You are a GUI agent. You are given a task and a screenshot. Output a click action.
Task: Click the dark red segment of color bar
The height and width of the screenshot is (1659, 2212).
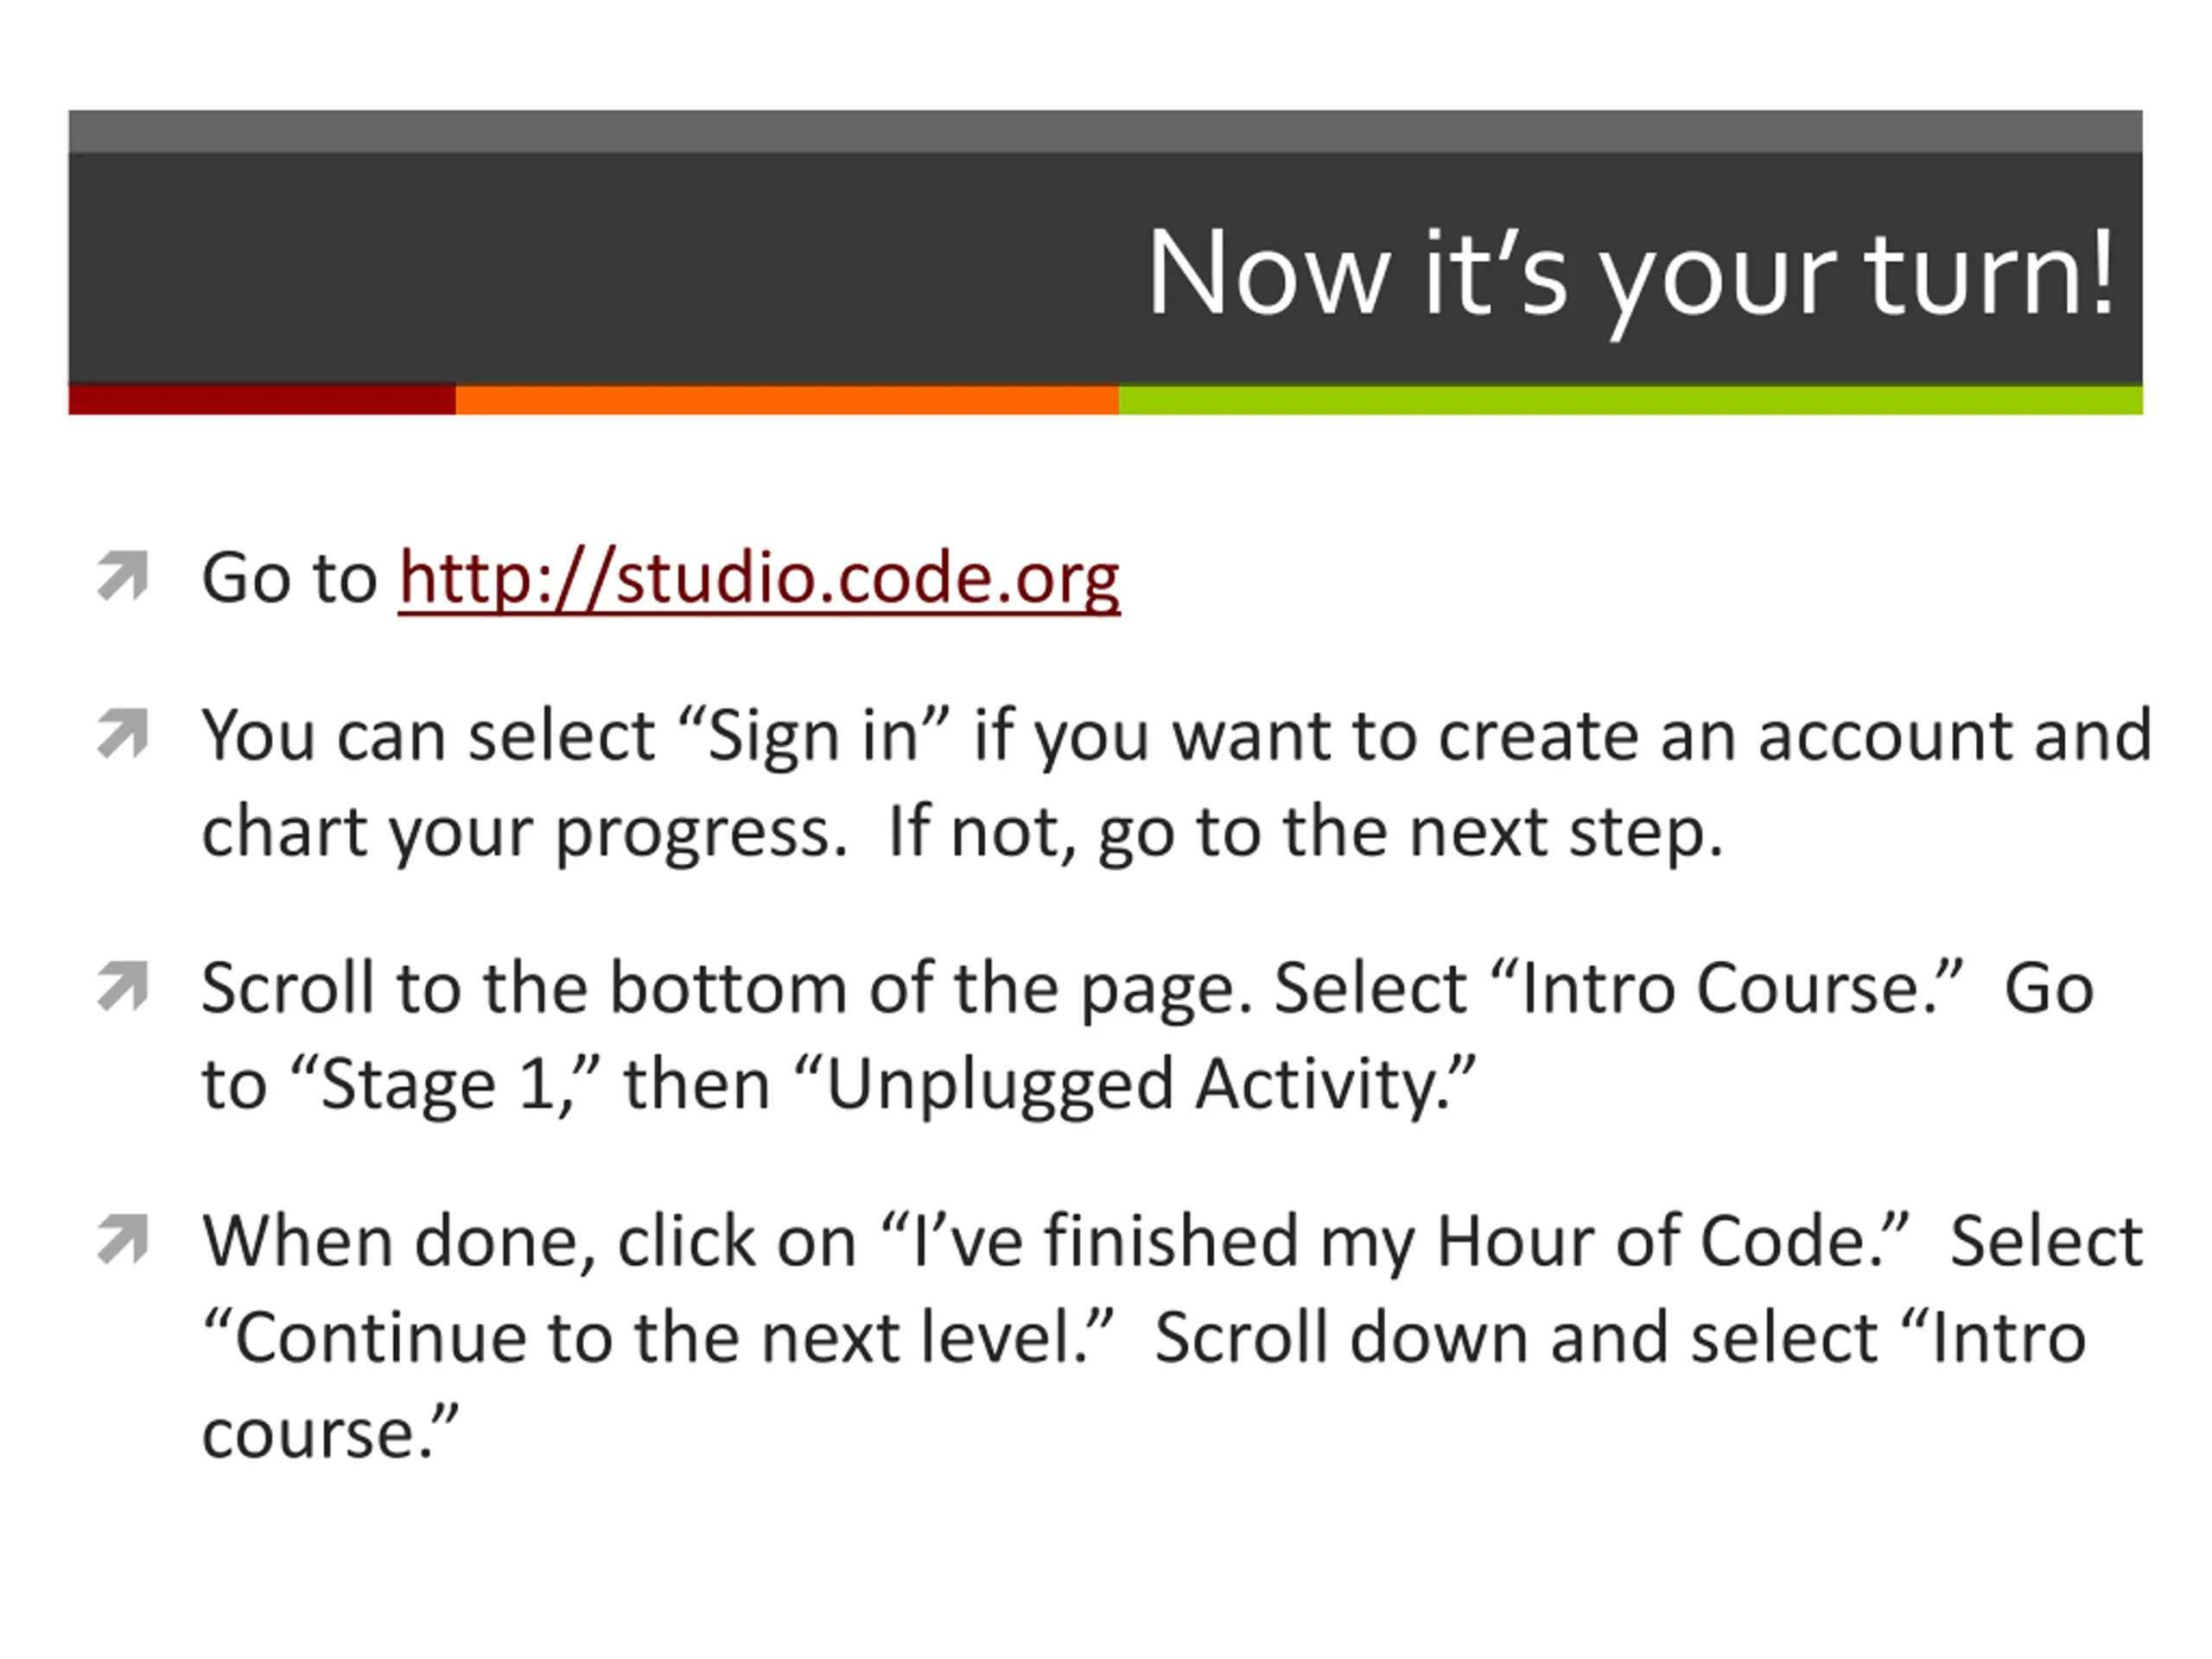[262, 399]
